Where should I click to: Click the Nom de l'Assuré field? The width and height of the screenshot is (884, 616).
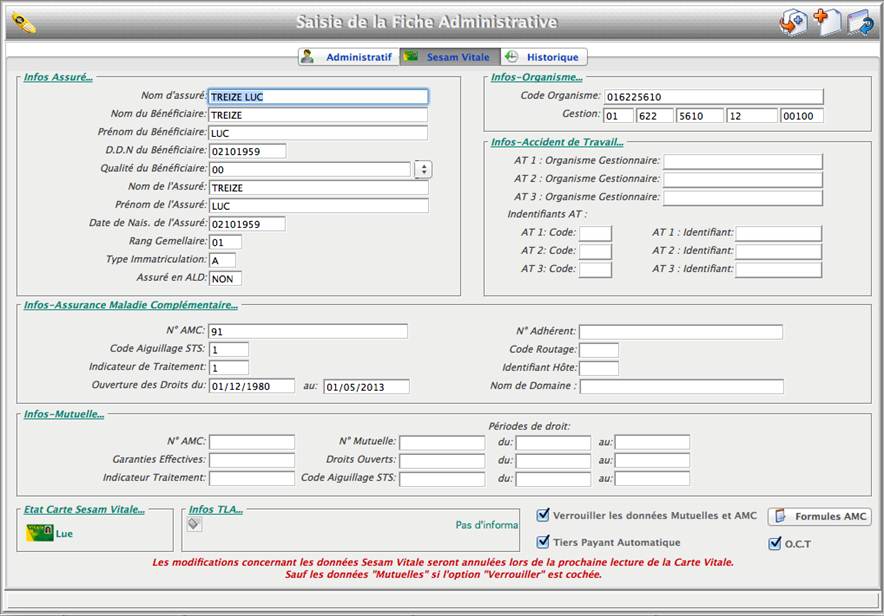coord(319,188)
